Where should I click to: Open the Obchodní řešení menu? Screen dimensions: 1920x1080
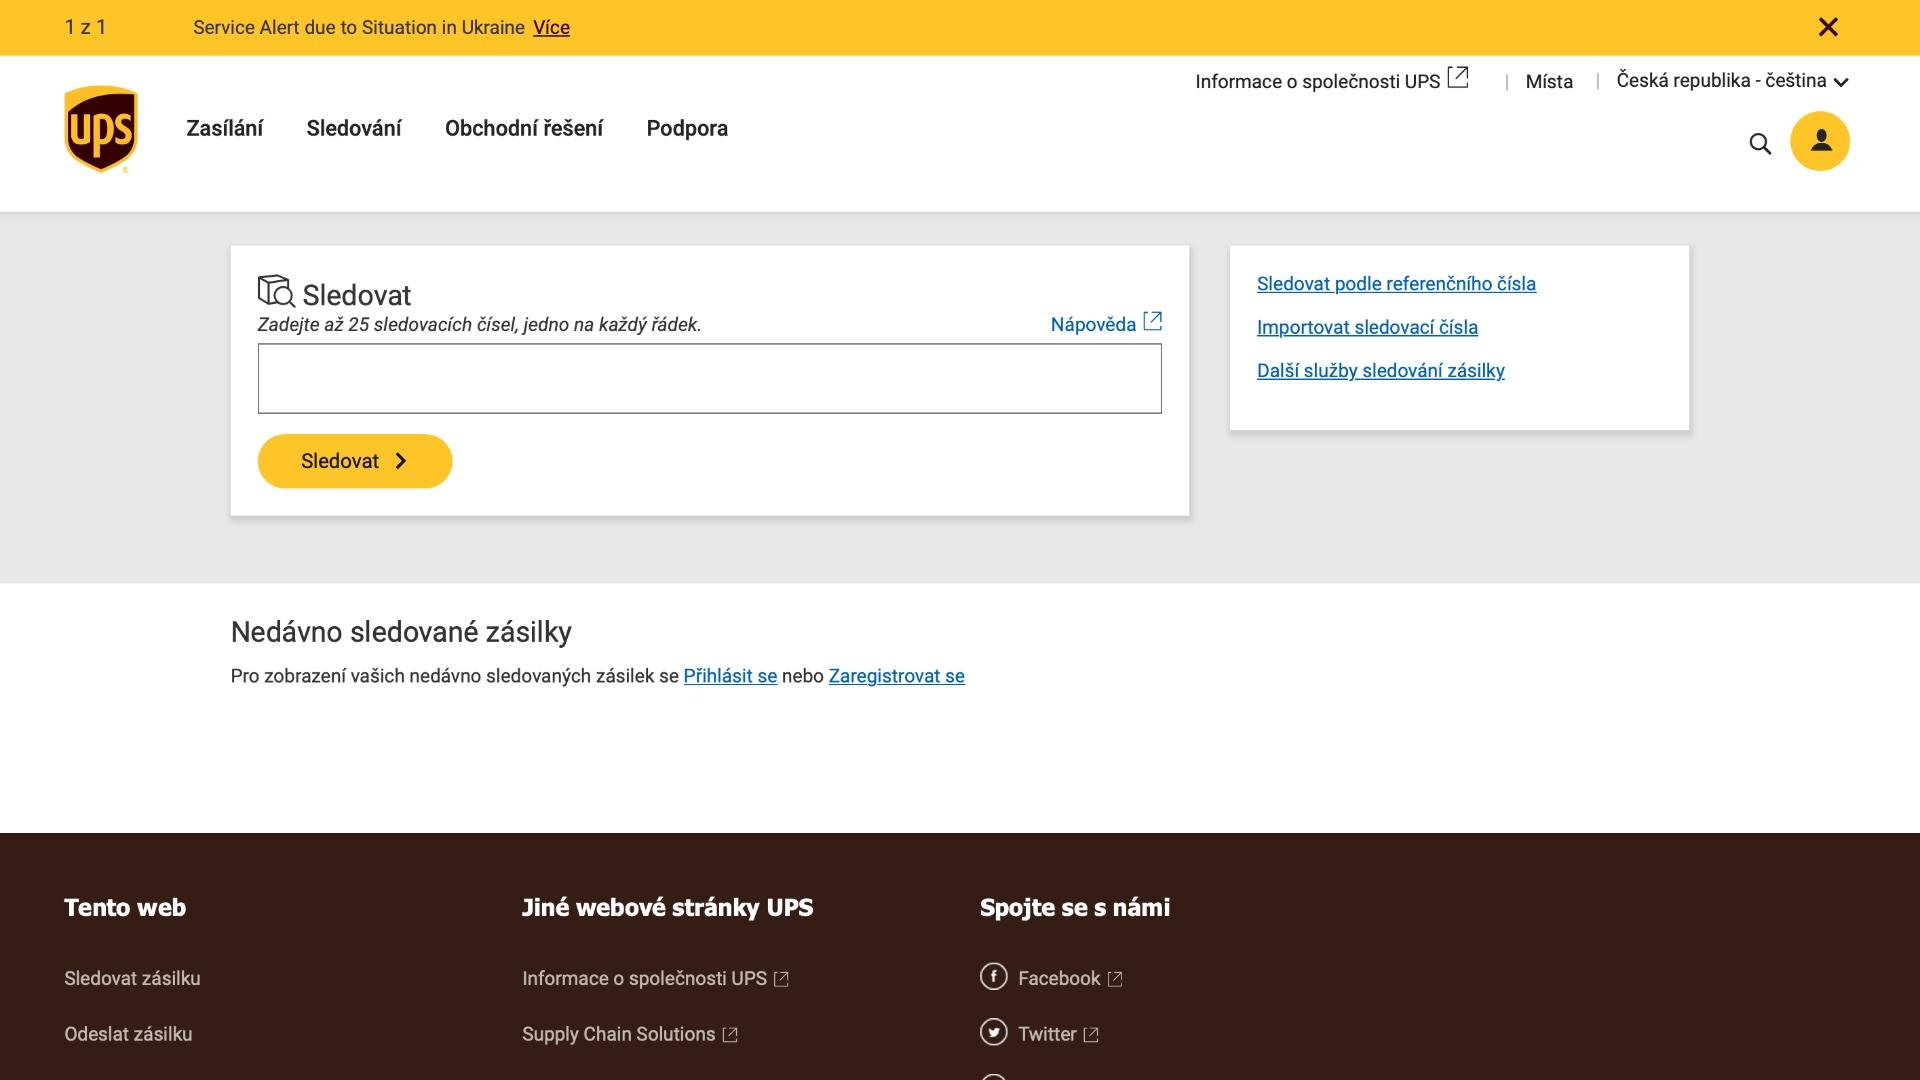[524, 128]
